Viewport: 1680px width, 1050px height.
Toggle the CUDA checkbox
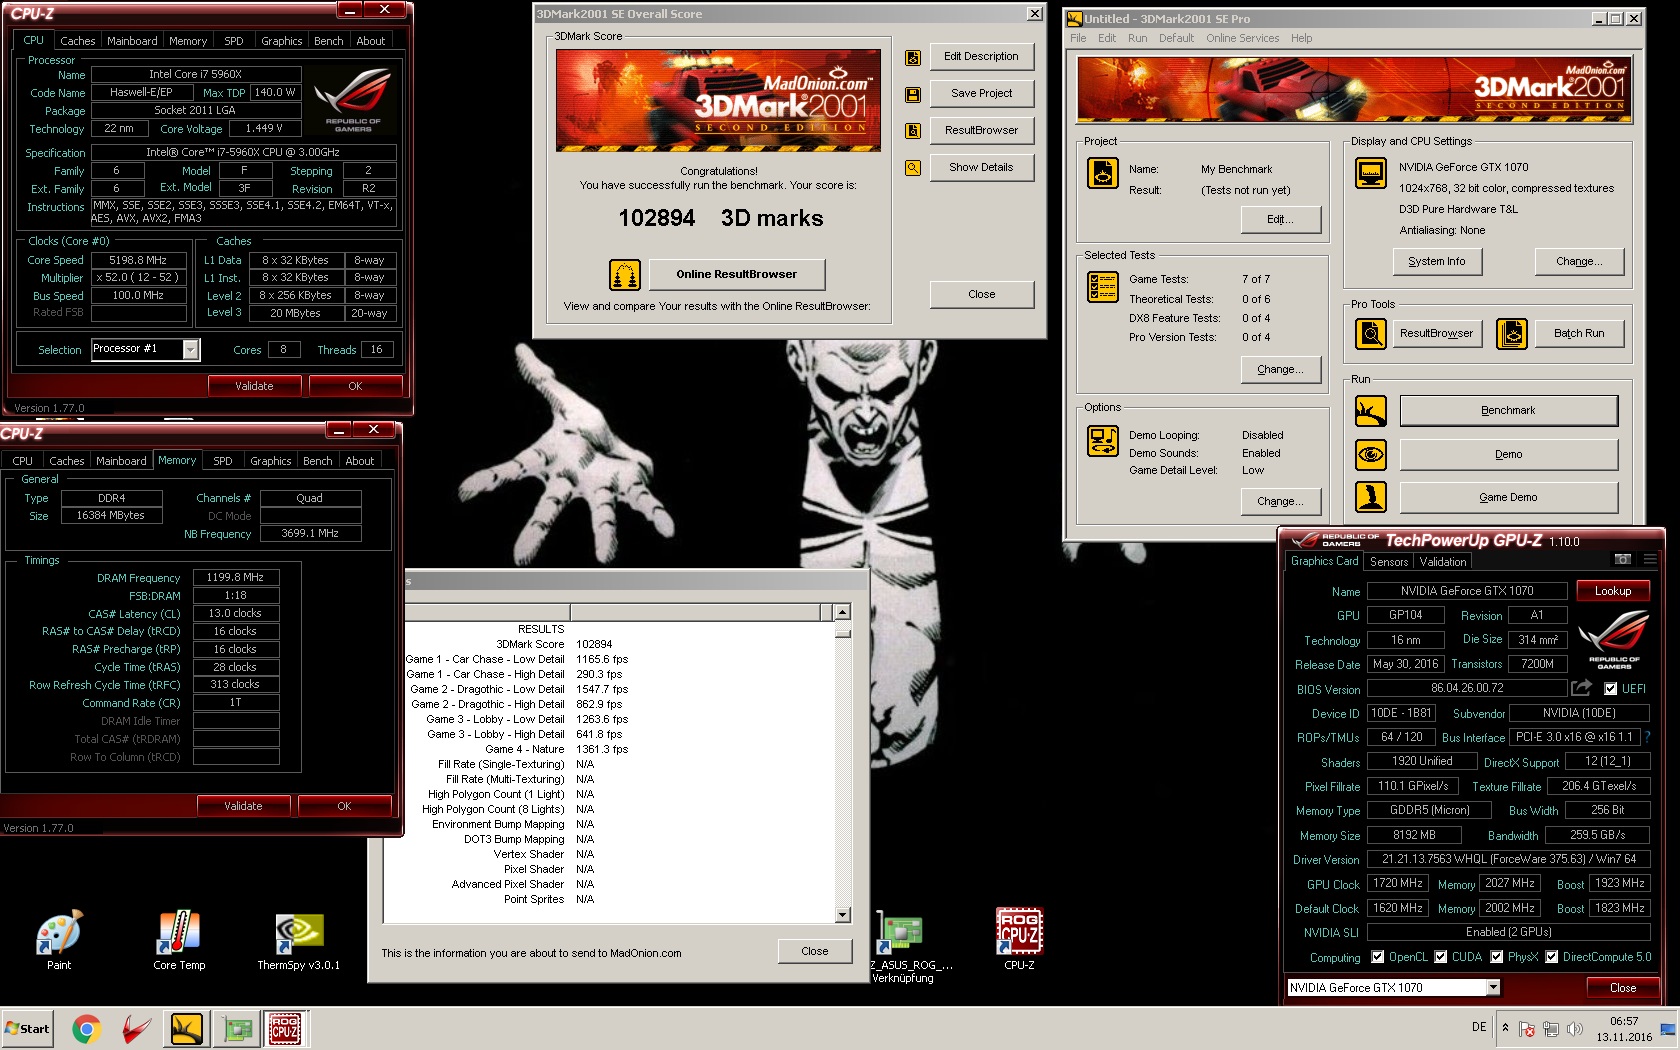click(1440, 957)
